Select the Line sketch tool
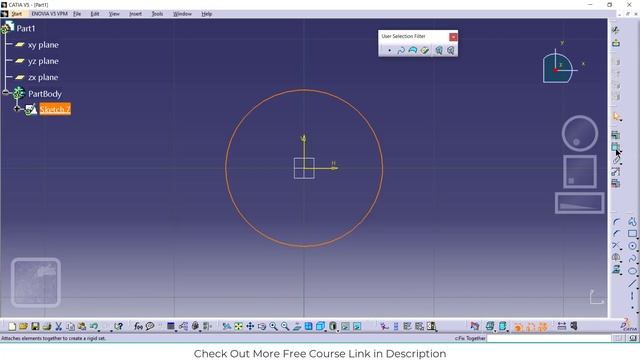 click(632, 283)
